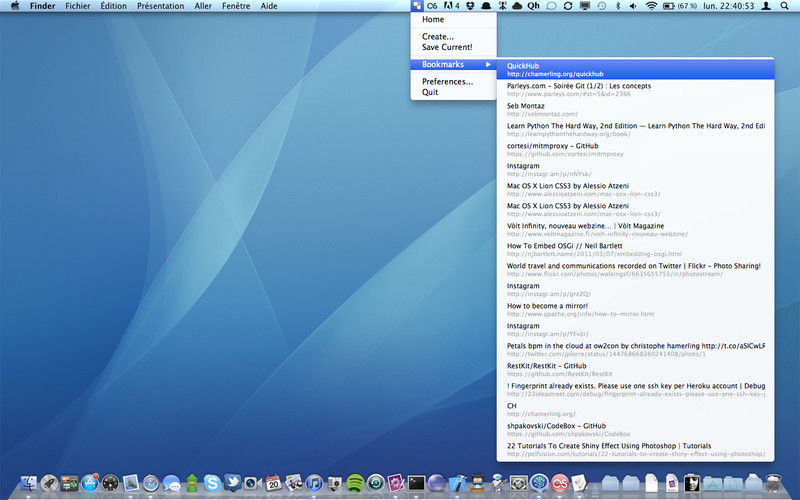800x500 pixels.
Task: Open the Édition menu
Action: [113, 6]
